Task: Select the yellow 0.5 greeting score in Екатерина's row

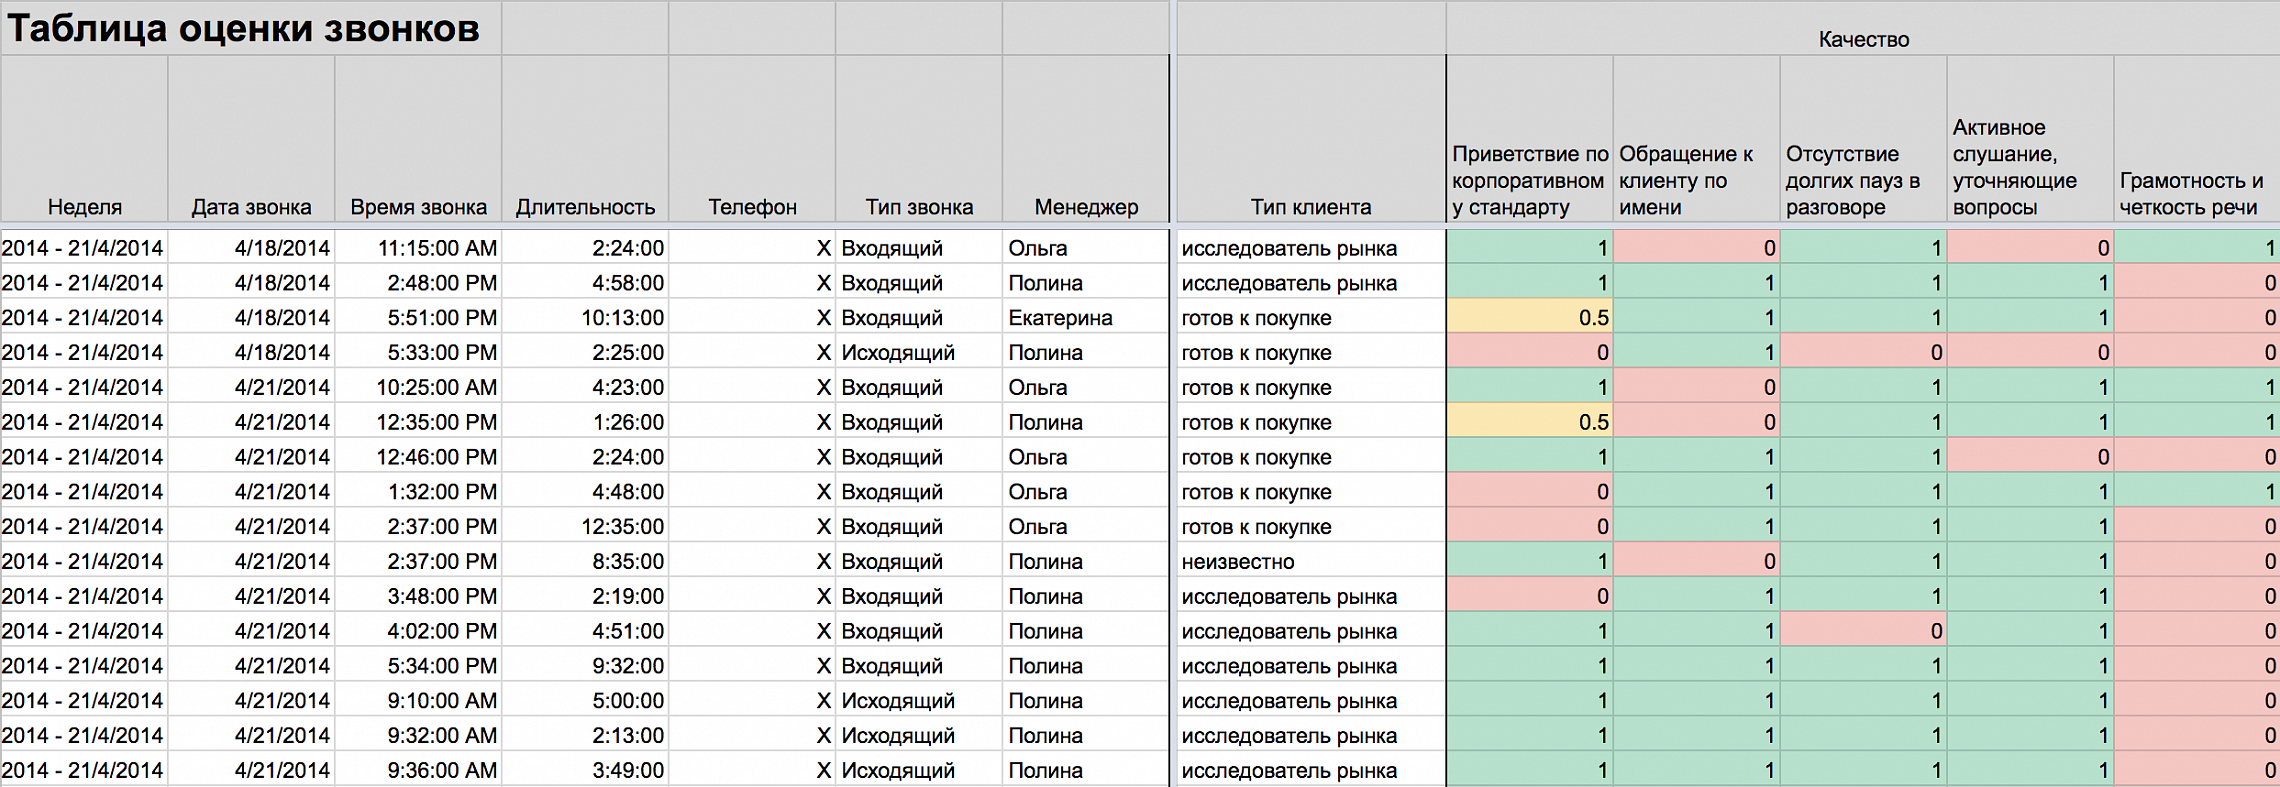Action: tap(1530, 318)
